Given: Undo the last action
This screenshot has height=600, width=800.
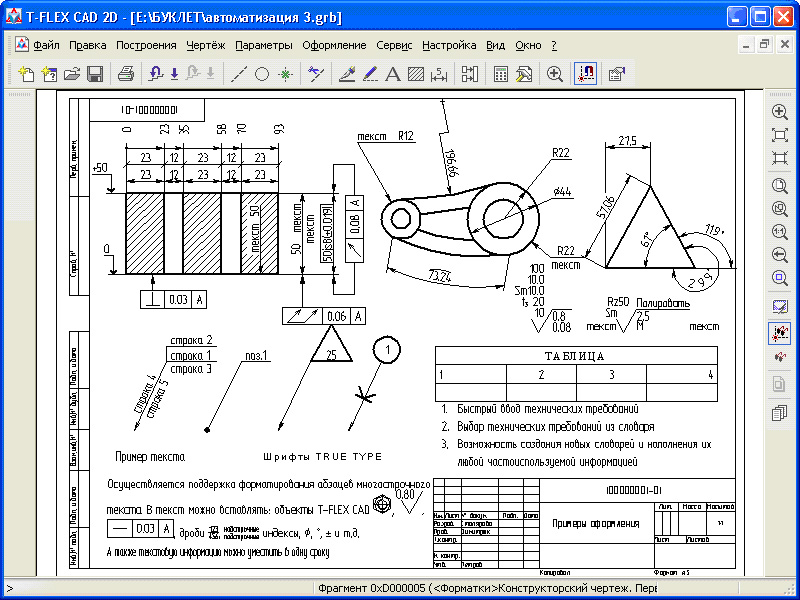Looking at the screenshot, I should [x=156, y=74].
